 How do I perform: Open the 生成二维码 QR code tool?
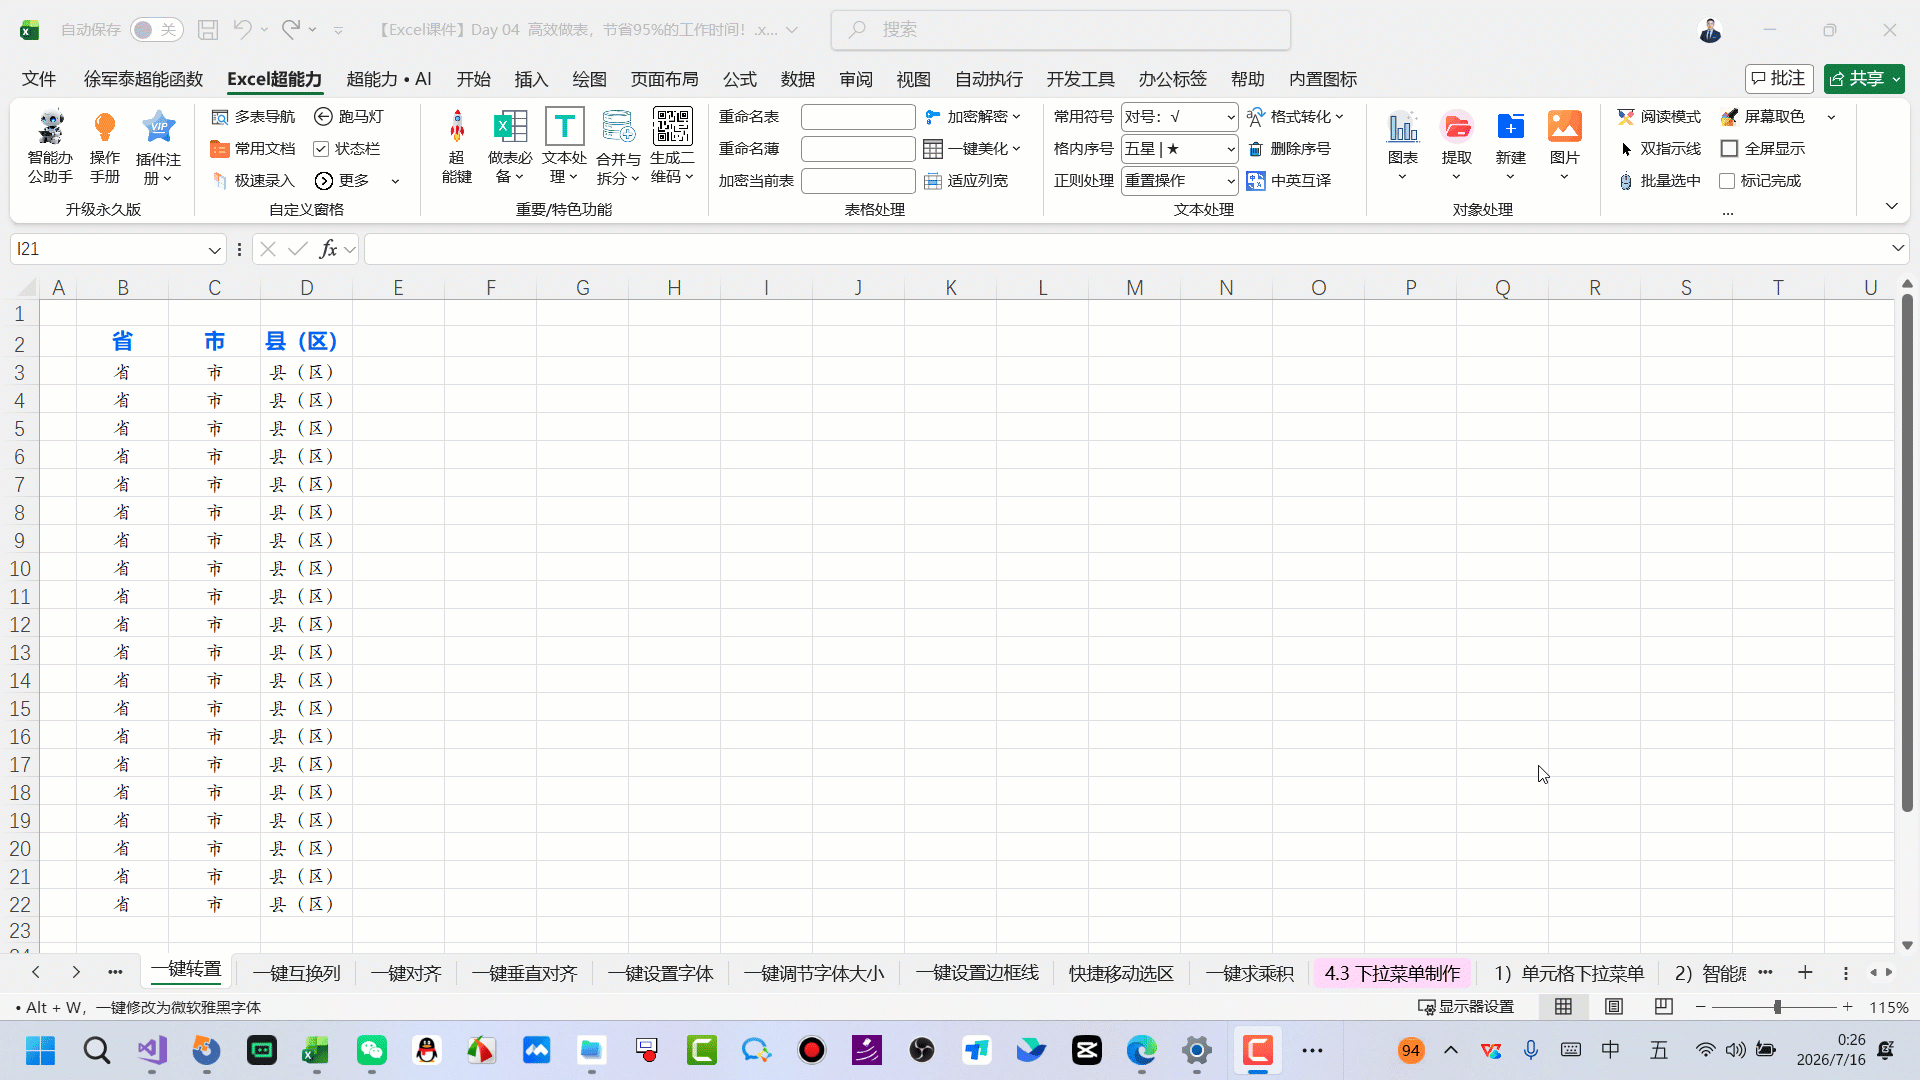672,127
